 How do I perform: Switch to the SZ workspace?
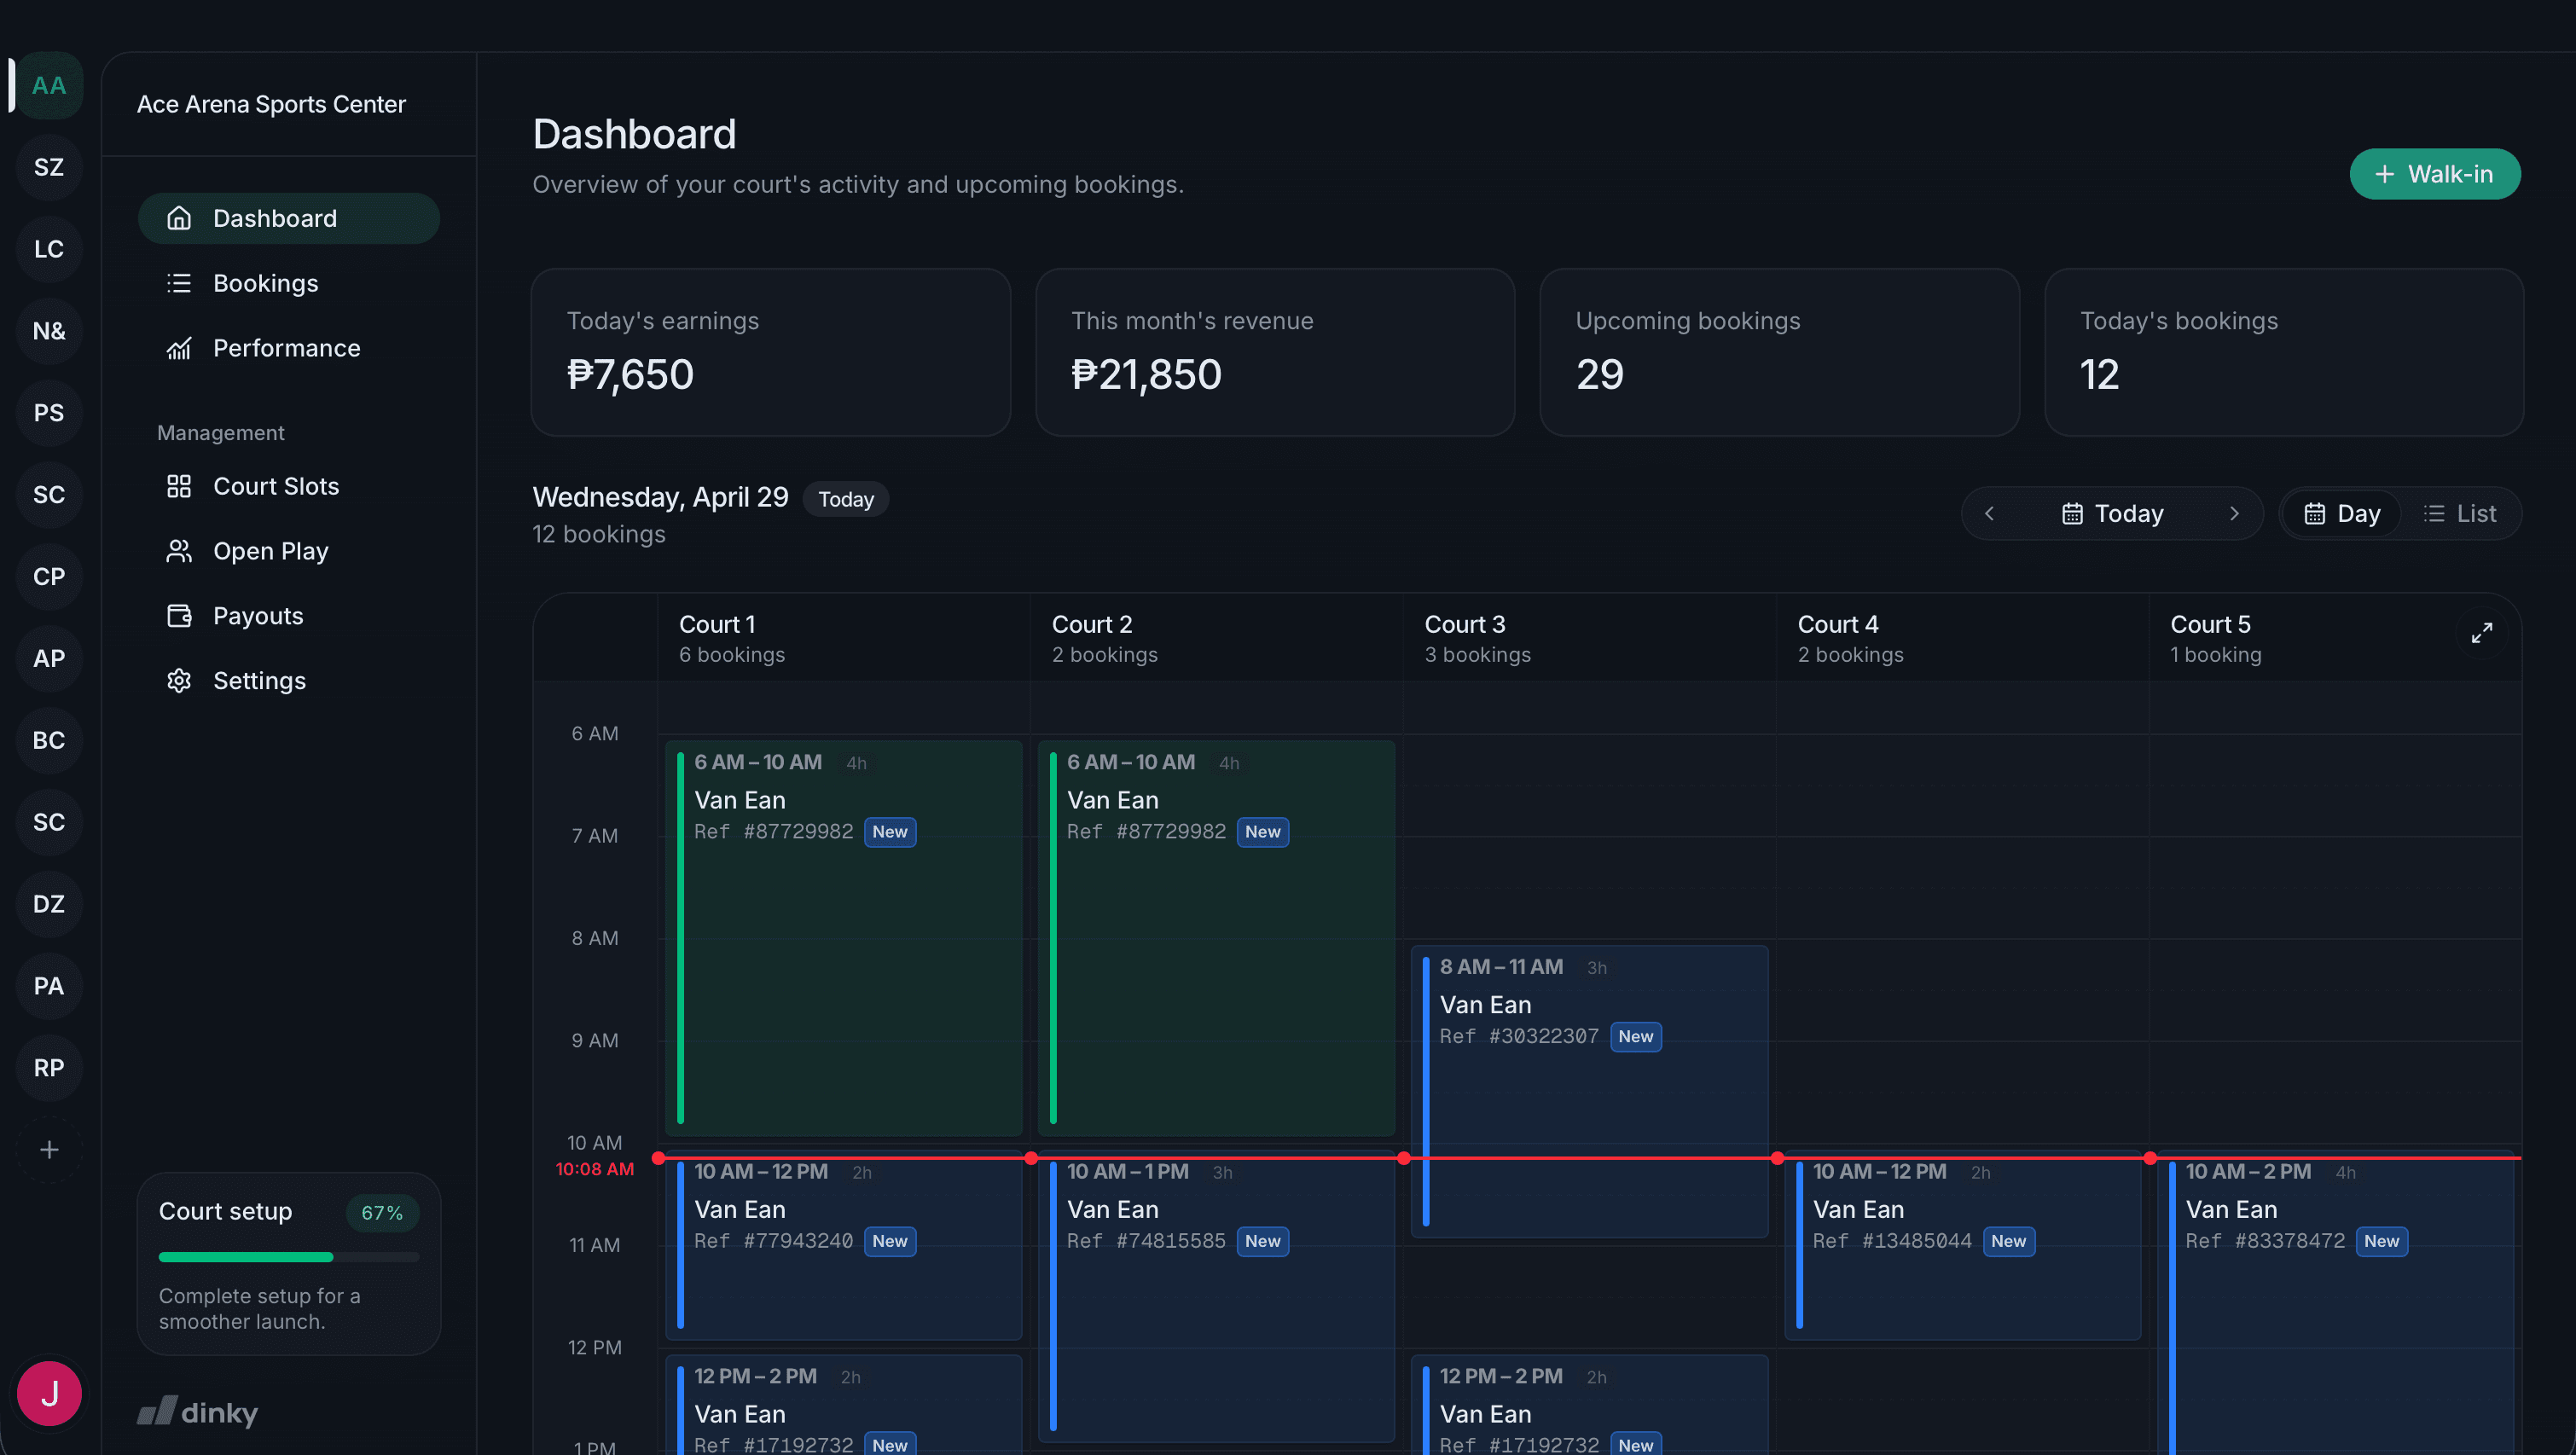point(49,167)
